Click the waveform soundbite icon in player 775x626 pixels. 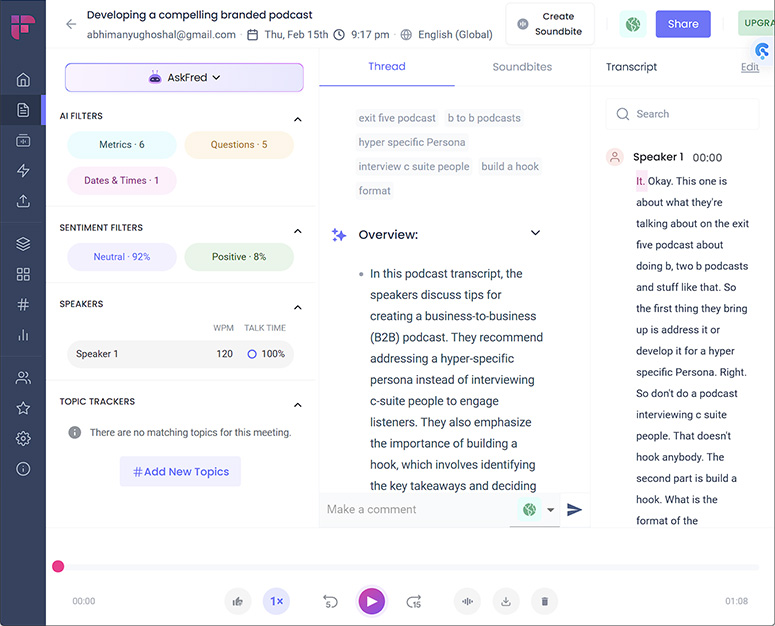[467, 601]
